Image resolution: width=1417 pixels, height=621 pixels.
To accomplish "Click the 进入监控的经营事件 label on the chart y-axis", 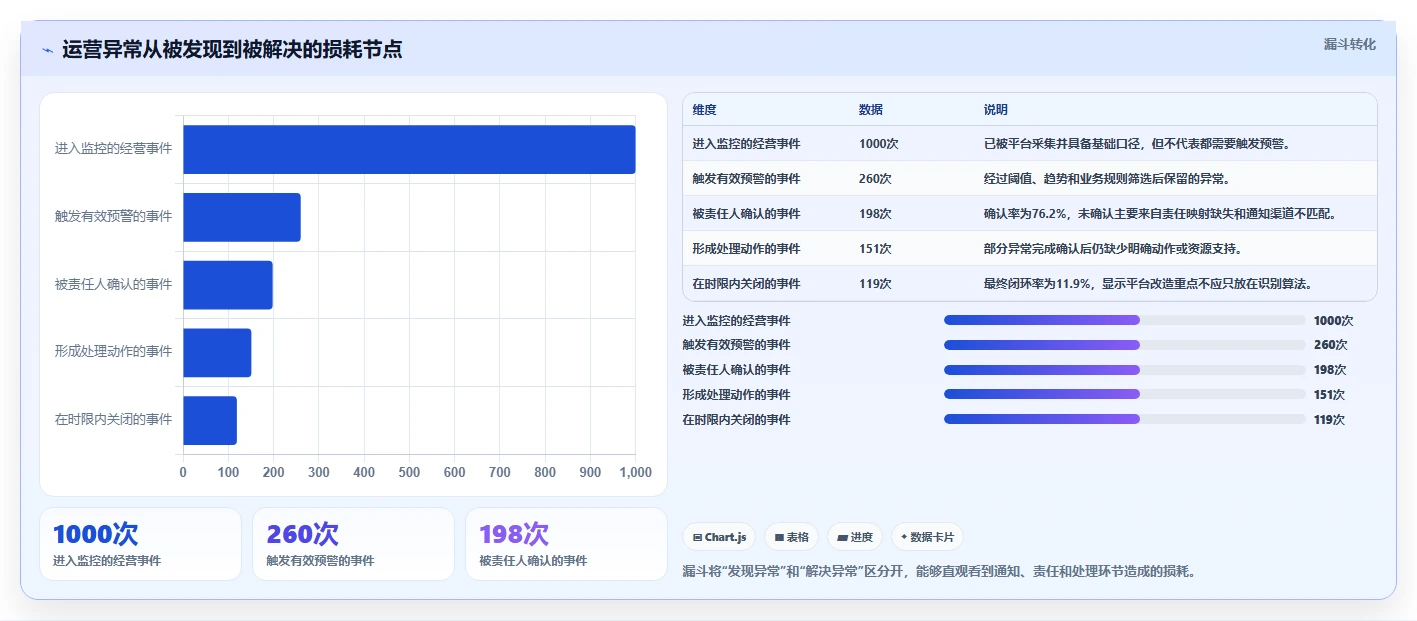I will [113, 149].
